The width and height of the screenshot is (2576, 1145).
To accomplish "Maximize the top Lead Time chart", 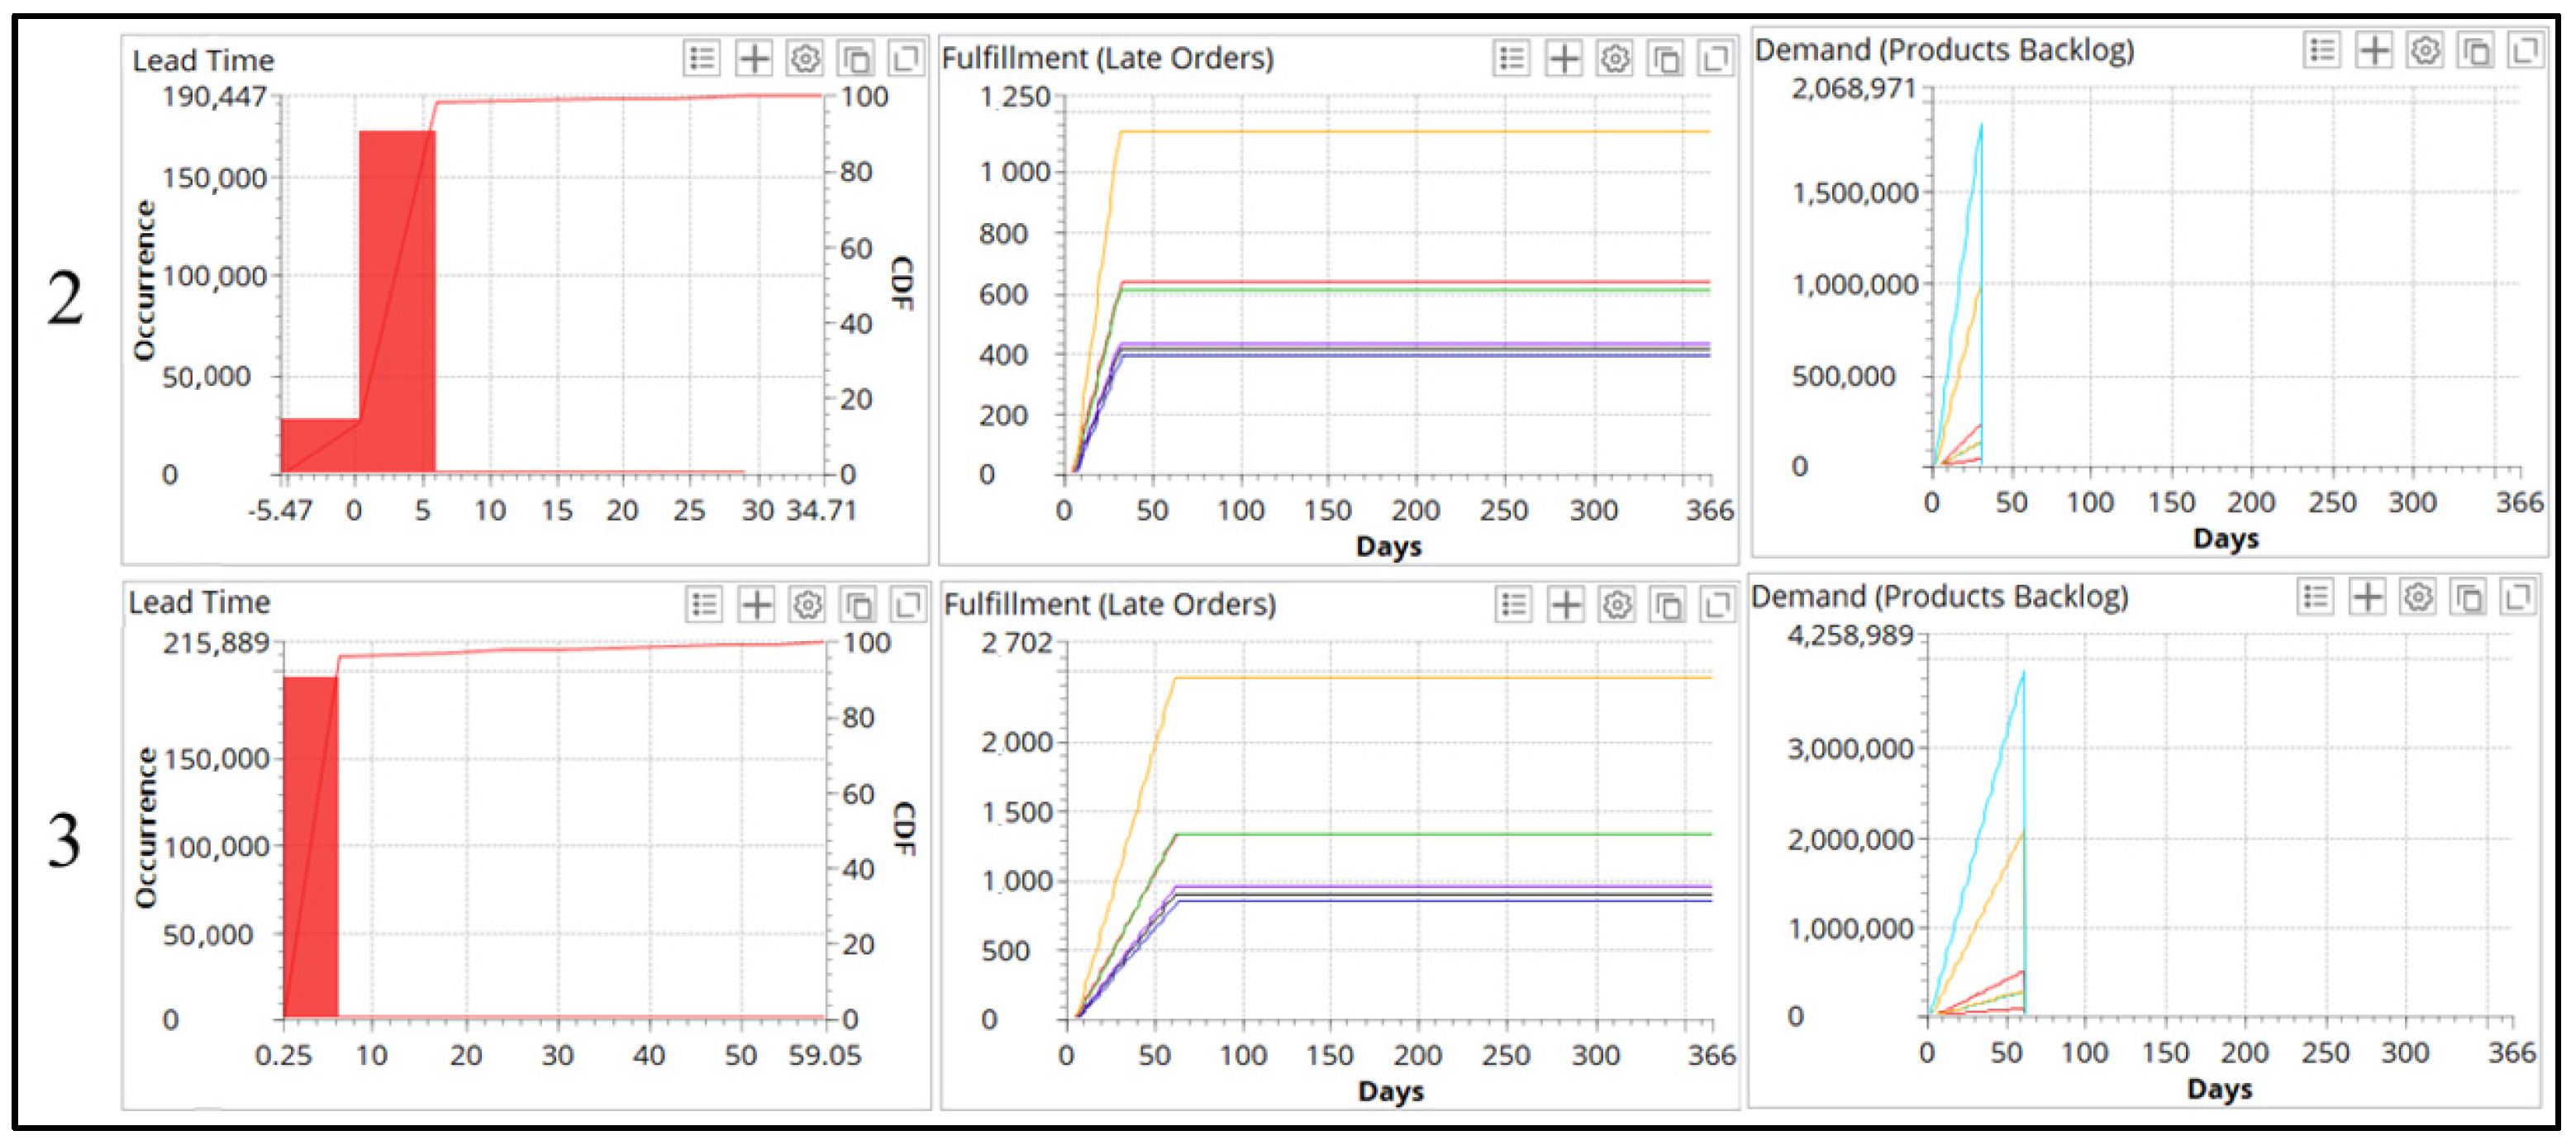I will click(906, 58).
